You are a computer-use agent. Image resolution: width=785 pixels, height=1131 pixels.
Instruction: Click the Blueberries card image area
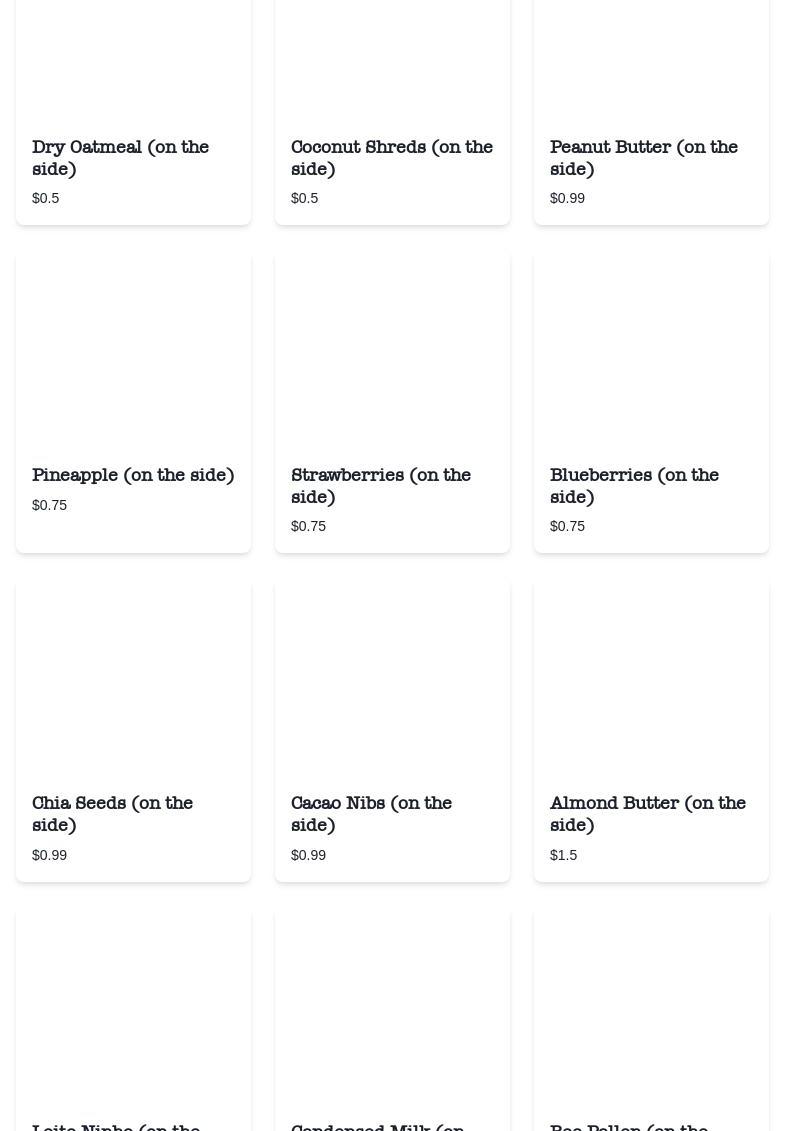pos(651,350)
